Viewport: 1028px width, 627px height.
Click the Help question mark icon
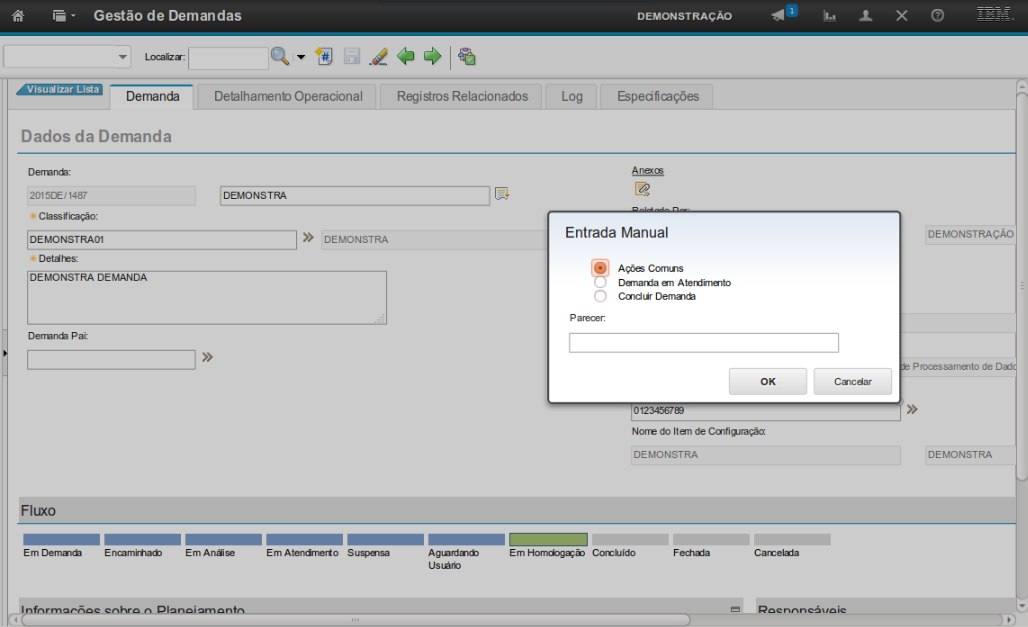tap(937, 16)
